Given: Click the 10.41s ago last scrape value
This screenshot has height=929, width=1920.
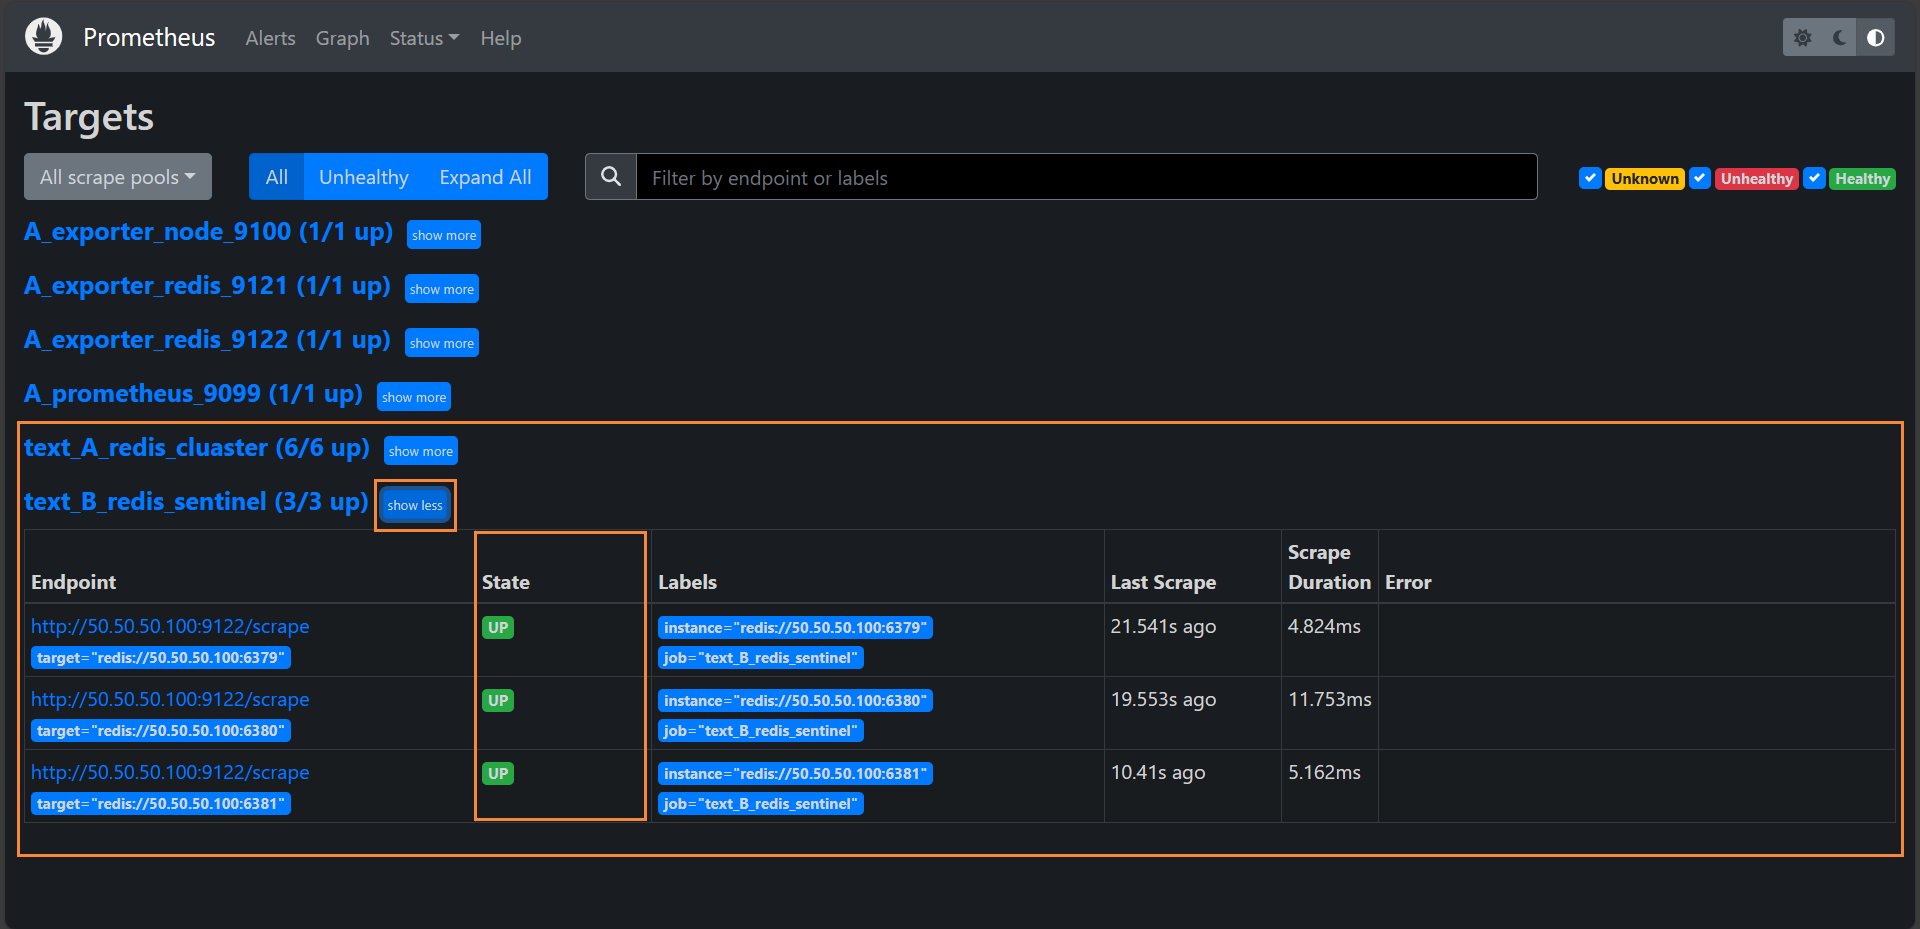Looking at the screenshot, I should pos(1158,772).
